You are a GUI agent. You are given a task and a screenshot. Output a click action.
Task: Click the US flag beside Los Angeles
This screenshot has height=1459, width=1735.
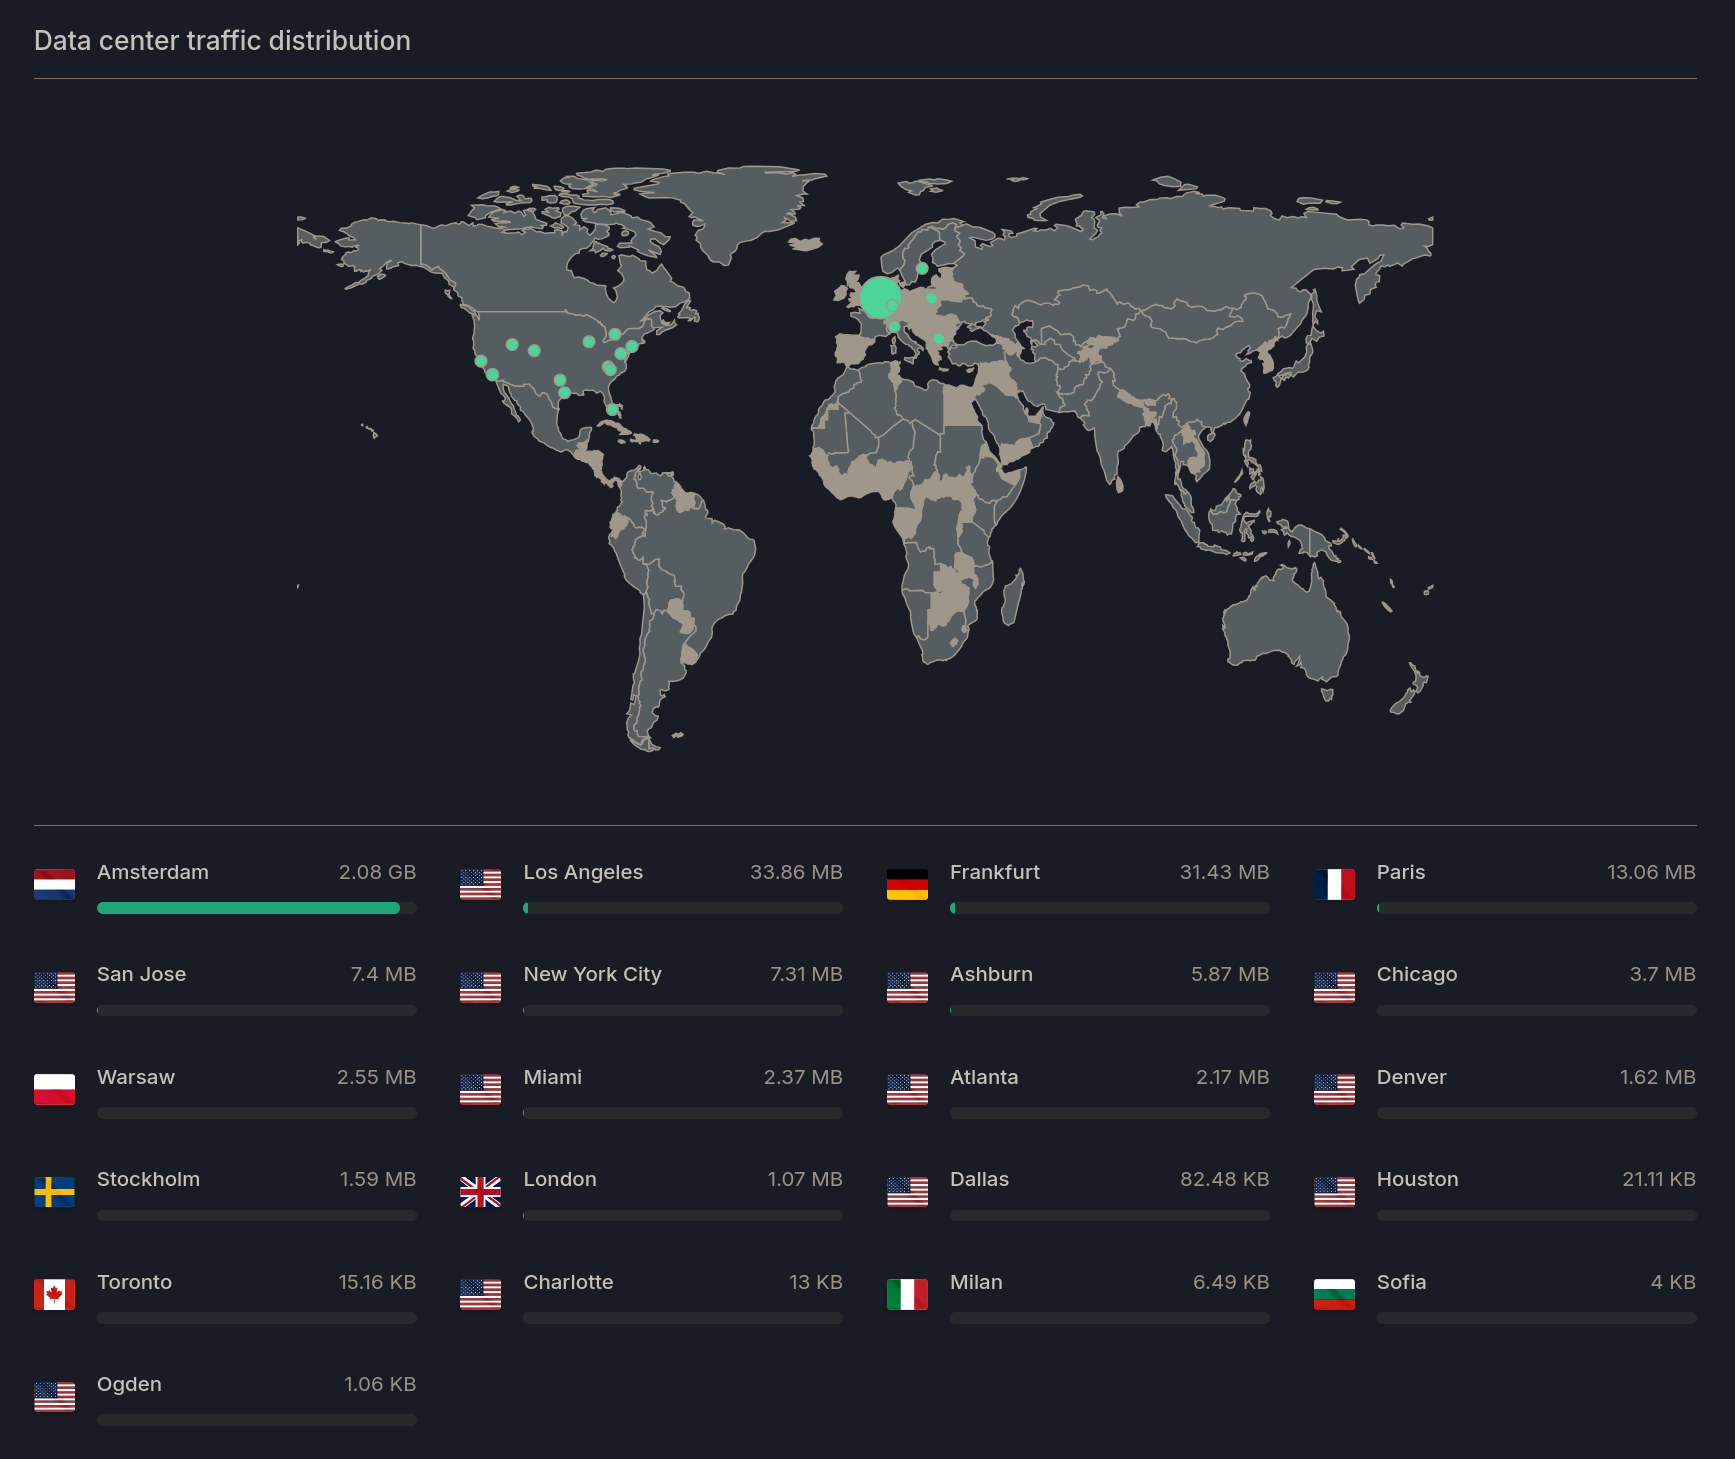[480, 884]
